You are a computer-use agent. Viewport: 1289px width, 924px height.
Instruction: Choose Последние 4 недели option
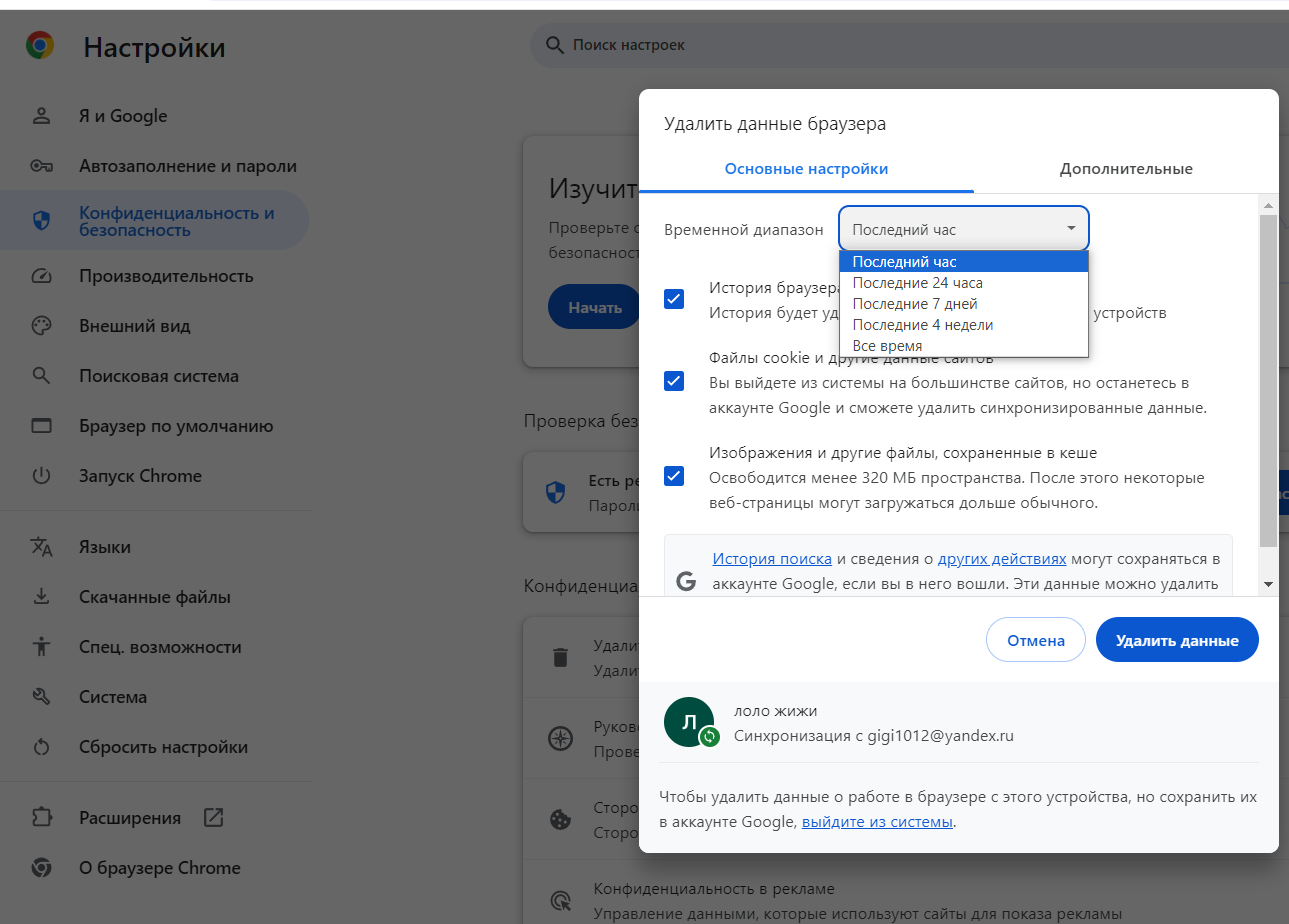(964, 325)
